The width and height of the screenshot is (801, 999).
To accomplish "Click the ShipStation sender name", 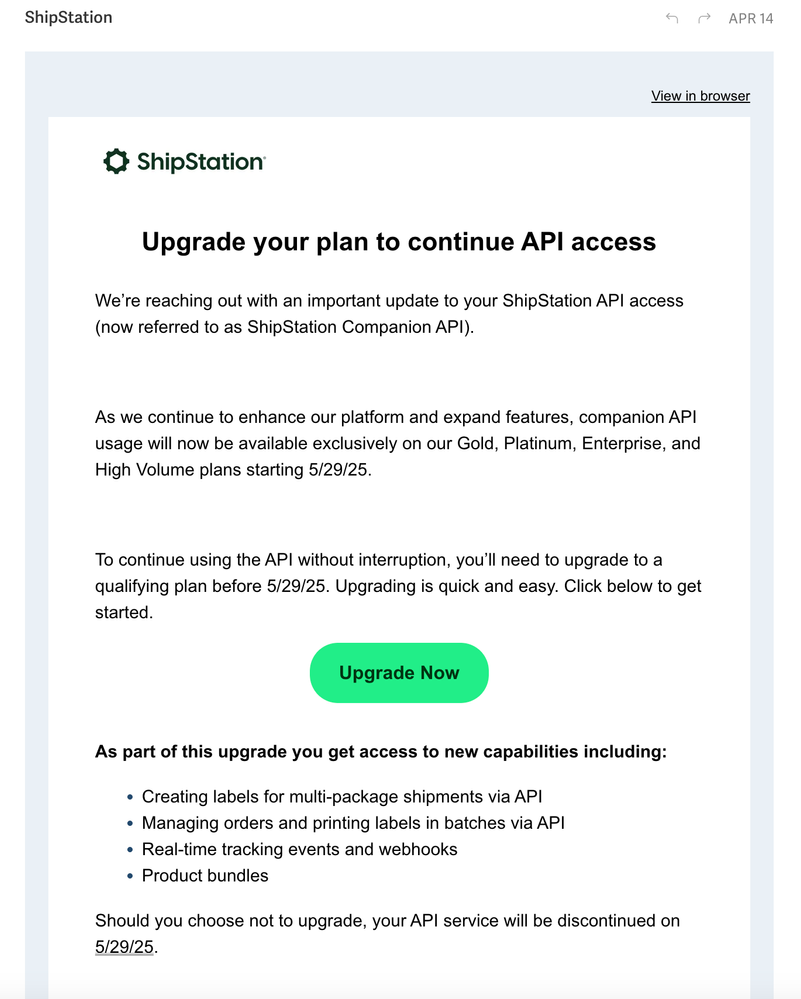I will (x=68, y=17).
